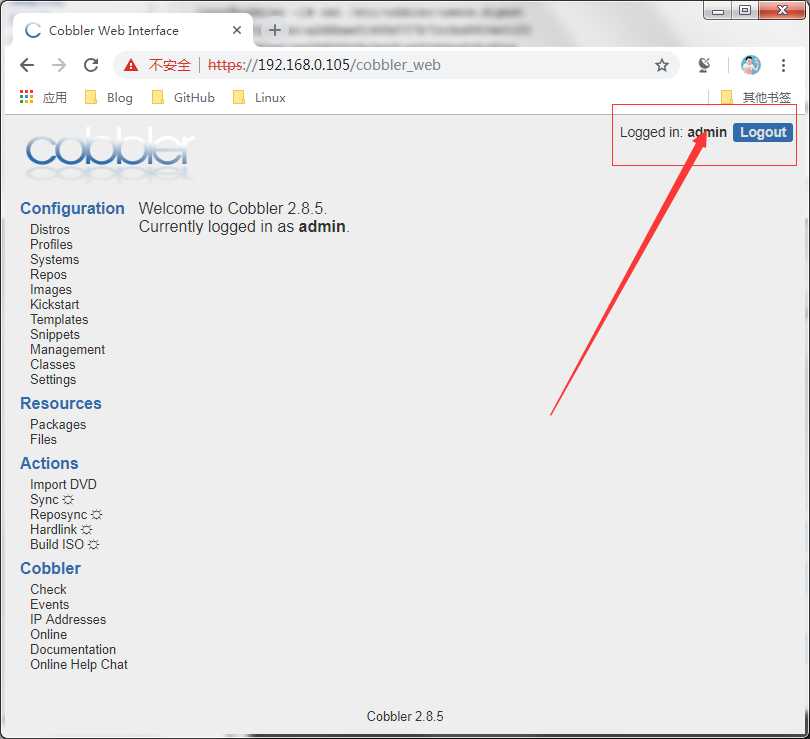Click the Resources section heading

point(60,403)
